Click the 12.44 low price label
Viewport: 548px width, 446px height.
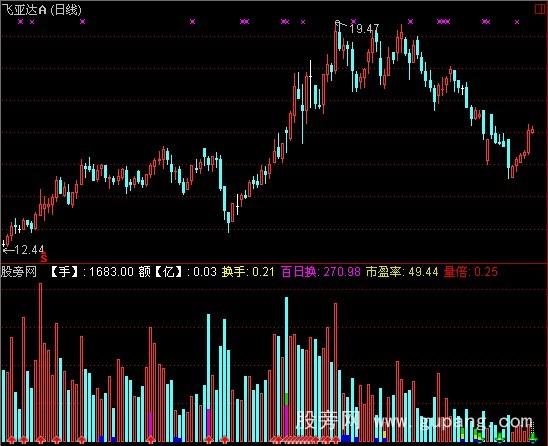tap(29, 250)
